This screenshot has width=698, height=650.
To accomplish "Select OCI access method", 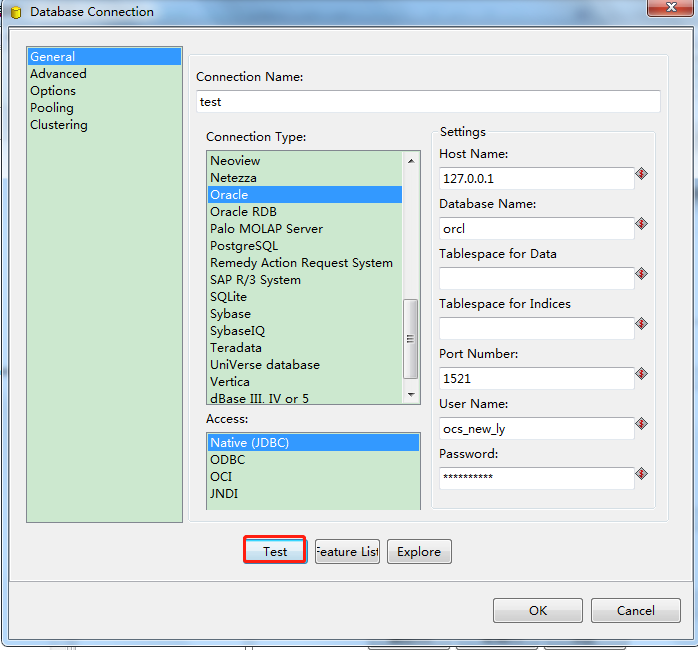I will point(313,476).
